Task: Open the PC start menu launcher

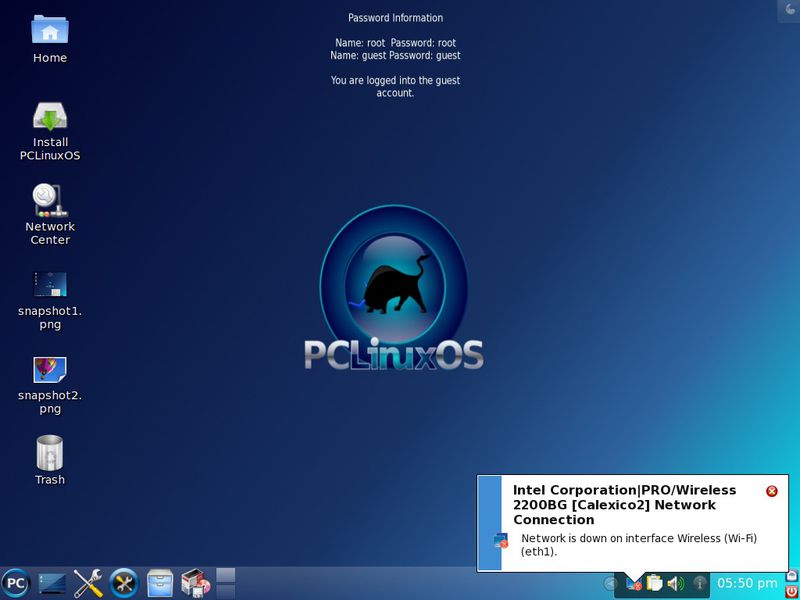Action: (16, 583)
